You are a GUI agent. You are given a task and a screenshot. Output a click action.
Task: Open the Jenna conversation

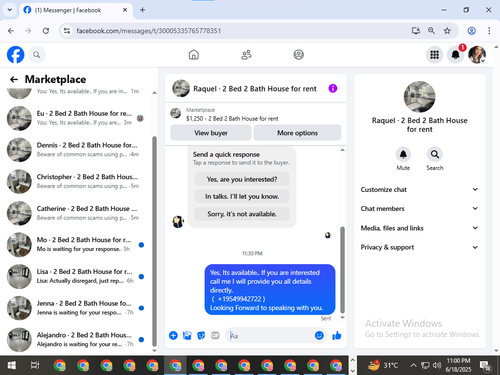[x=77, y=308]
